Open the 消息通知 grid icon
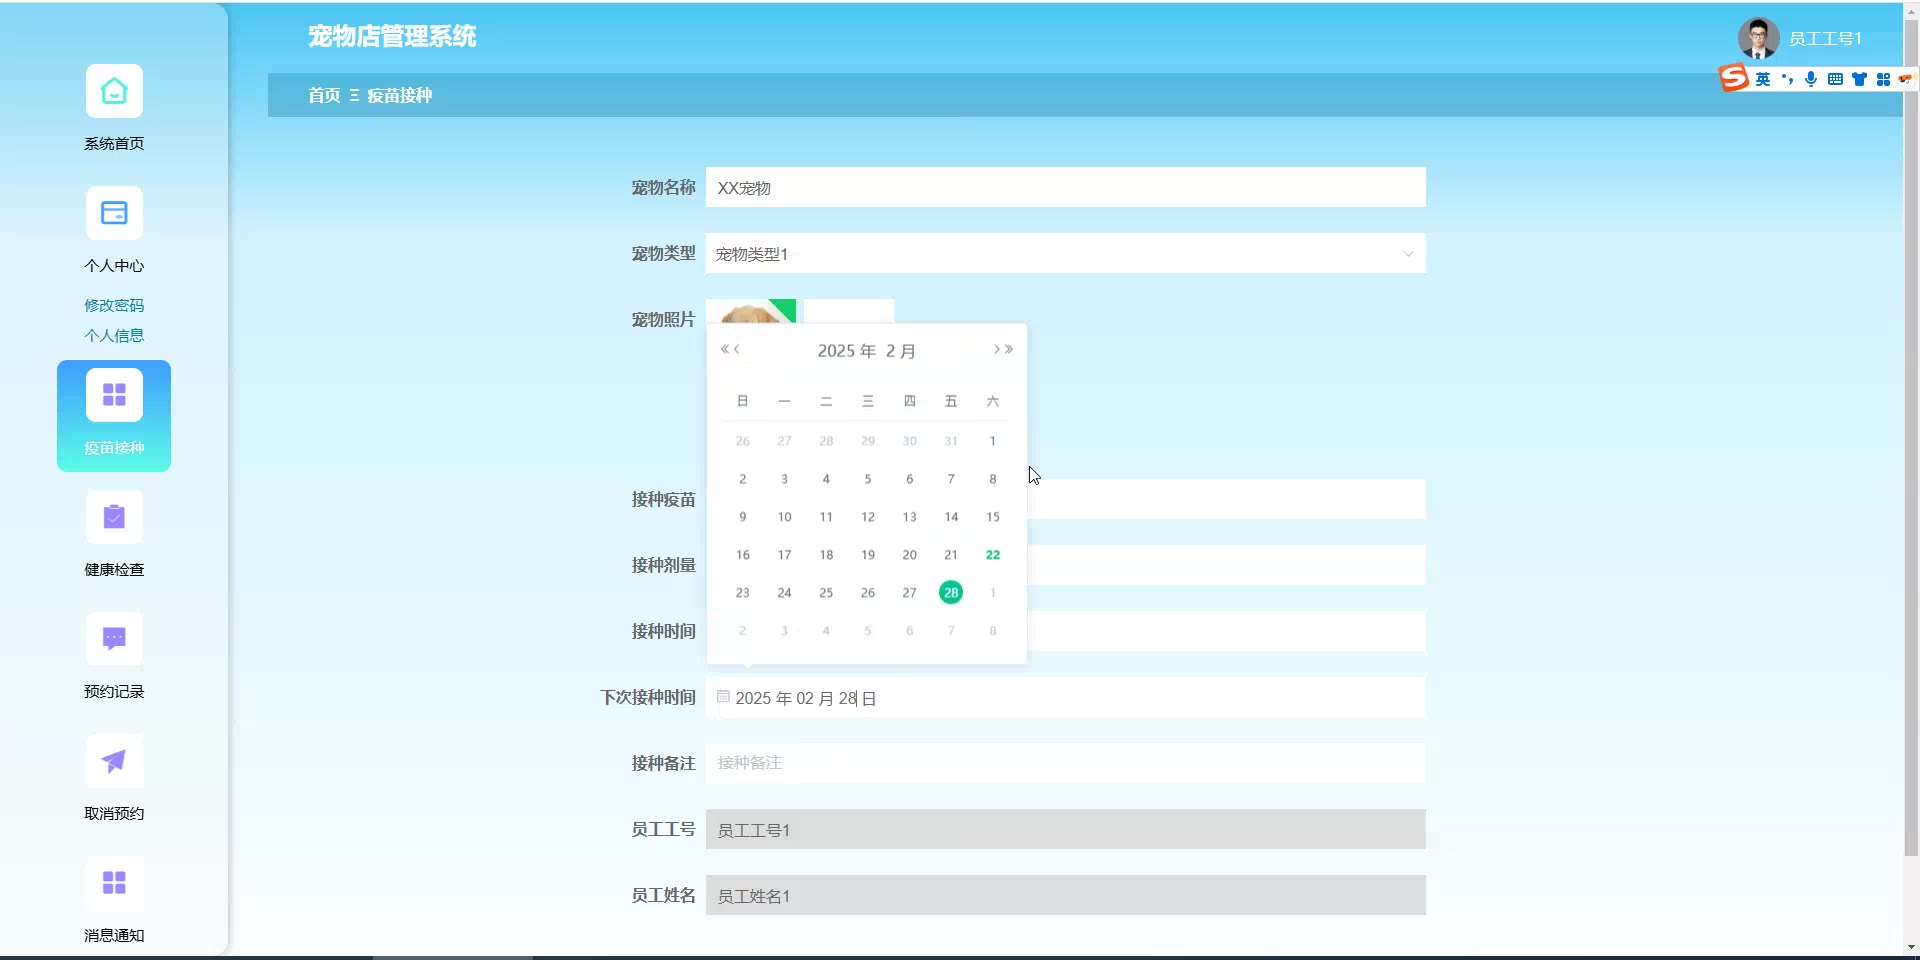This screenshot has width=1920, height=960. pos(114,883)
